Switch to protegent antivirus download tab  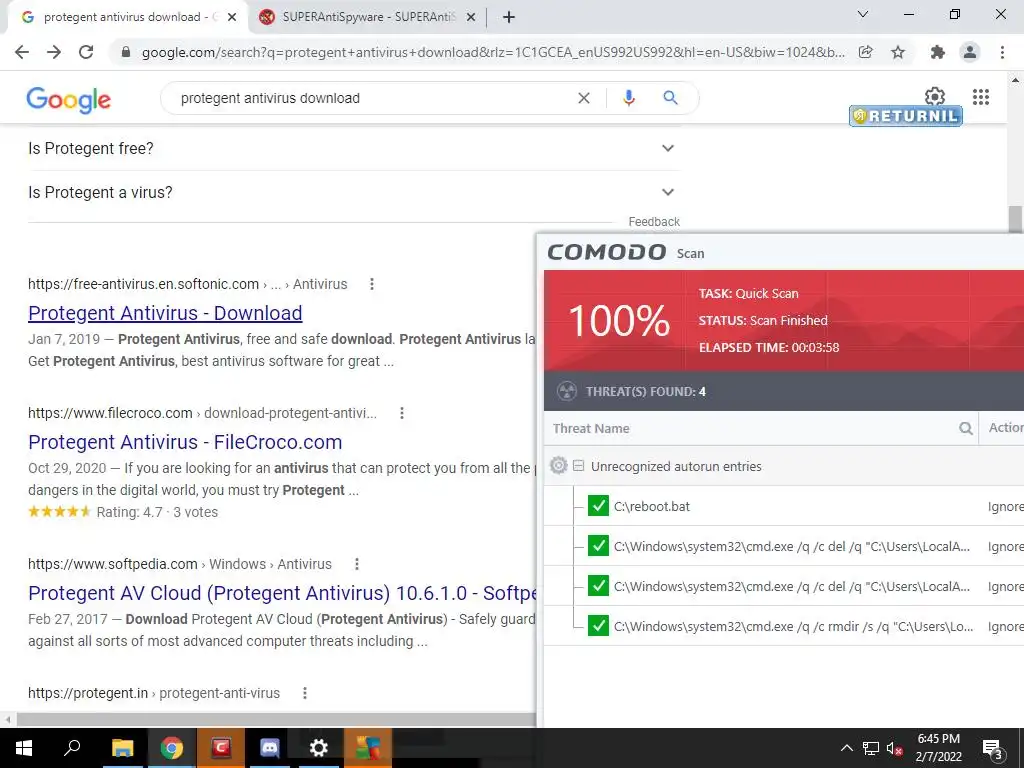tap(127, 17)
